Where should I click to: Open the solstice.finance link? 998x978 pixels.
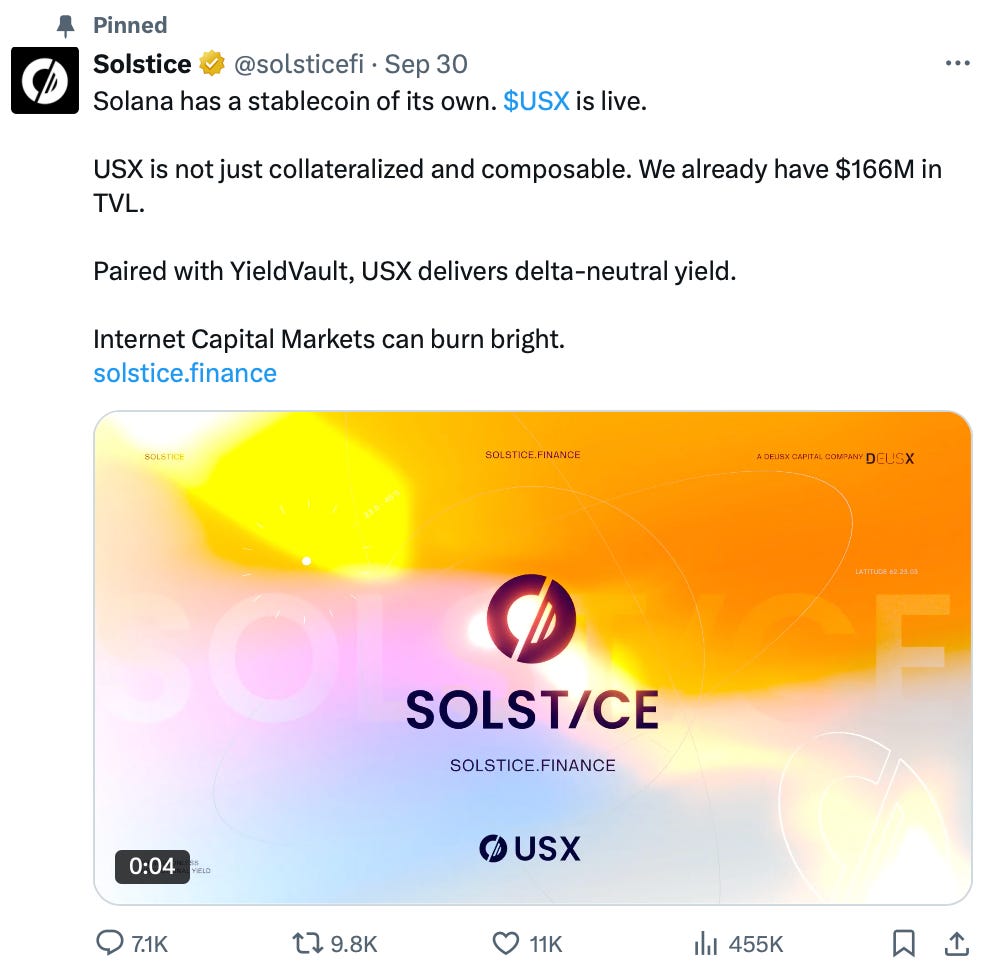(x=185, y=373)
